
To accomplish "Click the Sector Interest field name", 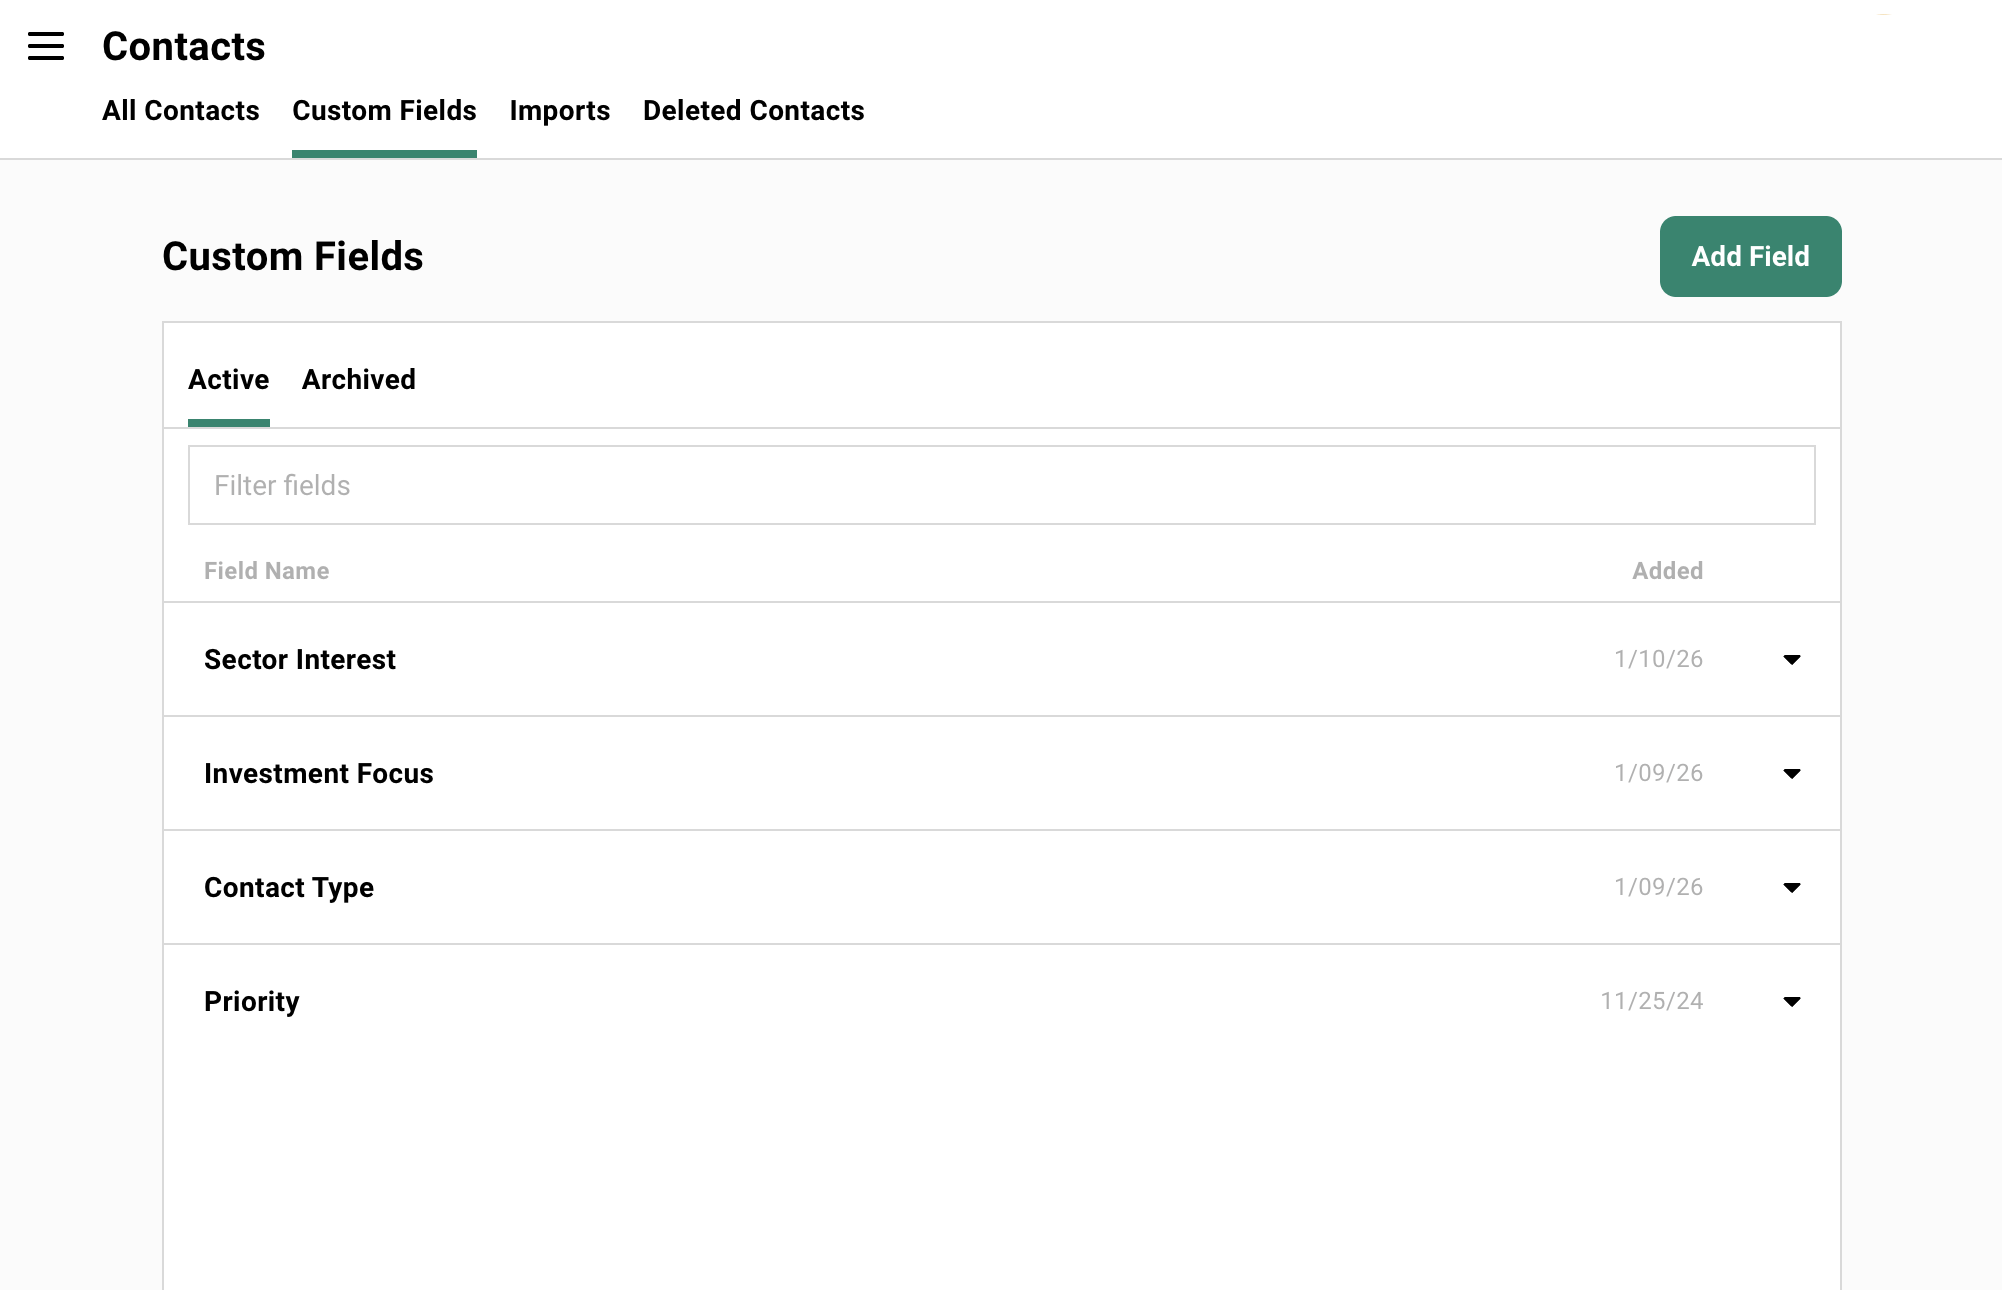I will tap(300, 660).
